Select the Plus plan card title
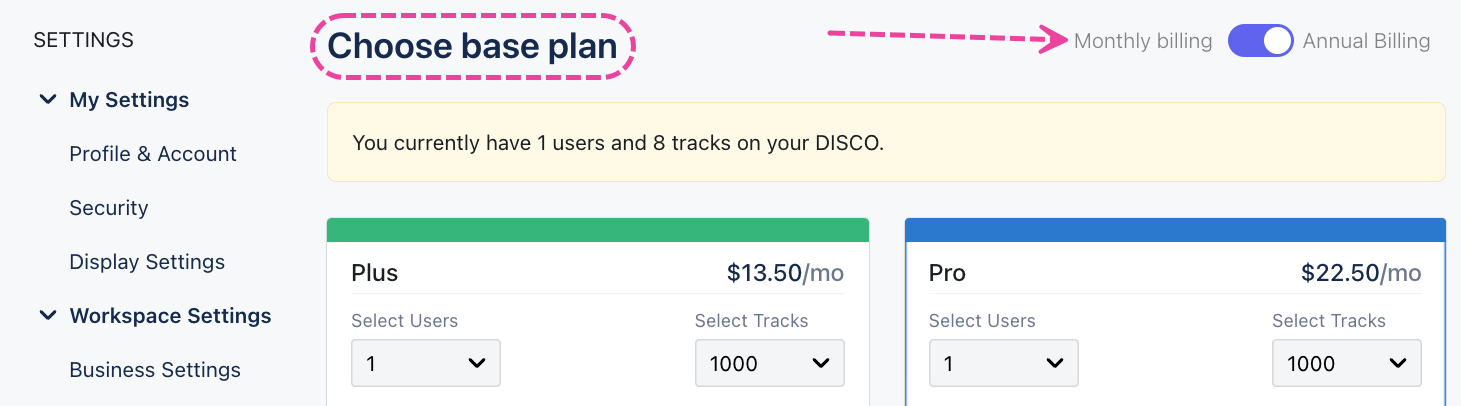 (x=375, y=273)
